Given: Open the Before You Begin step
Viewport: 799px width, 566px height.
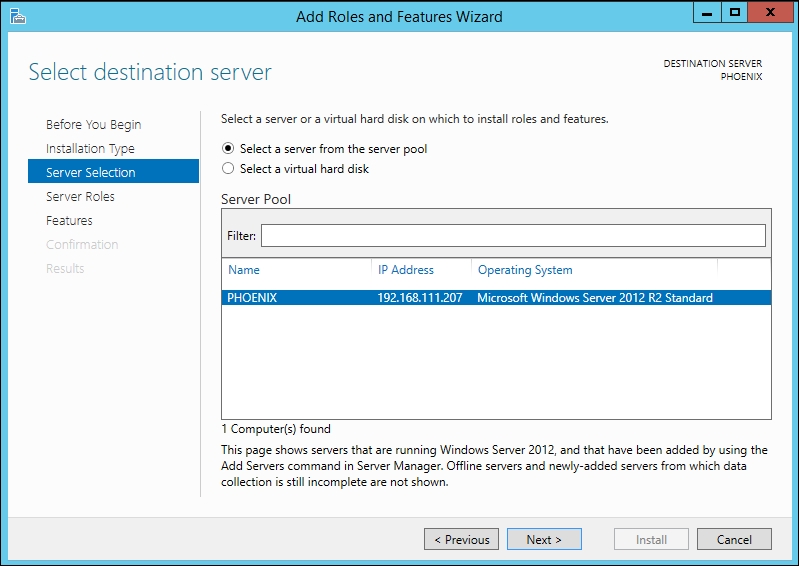Looking at the screenshot, I should tap(93, 125).
